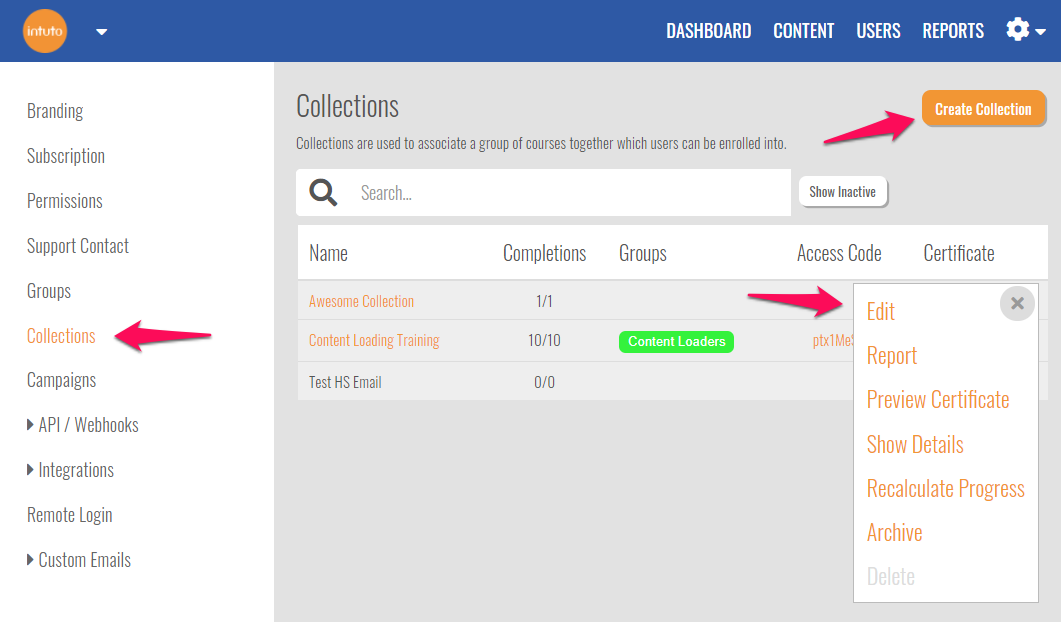Close the context menu with the X icon
This screenshot has height=622, width=1061.
pos(1017,303)
